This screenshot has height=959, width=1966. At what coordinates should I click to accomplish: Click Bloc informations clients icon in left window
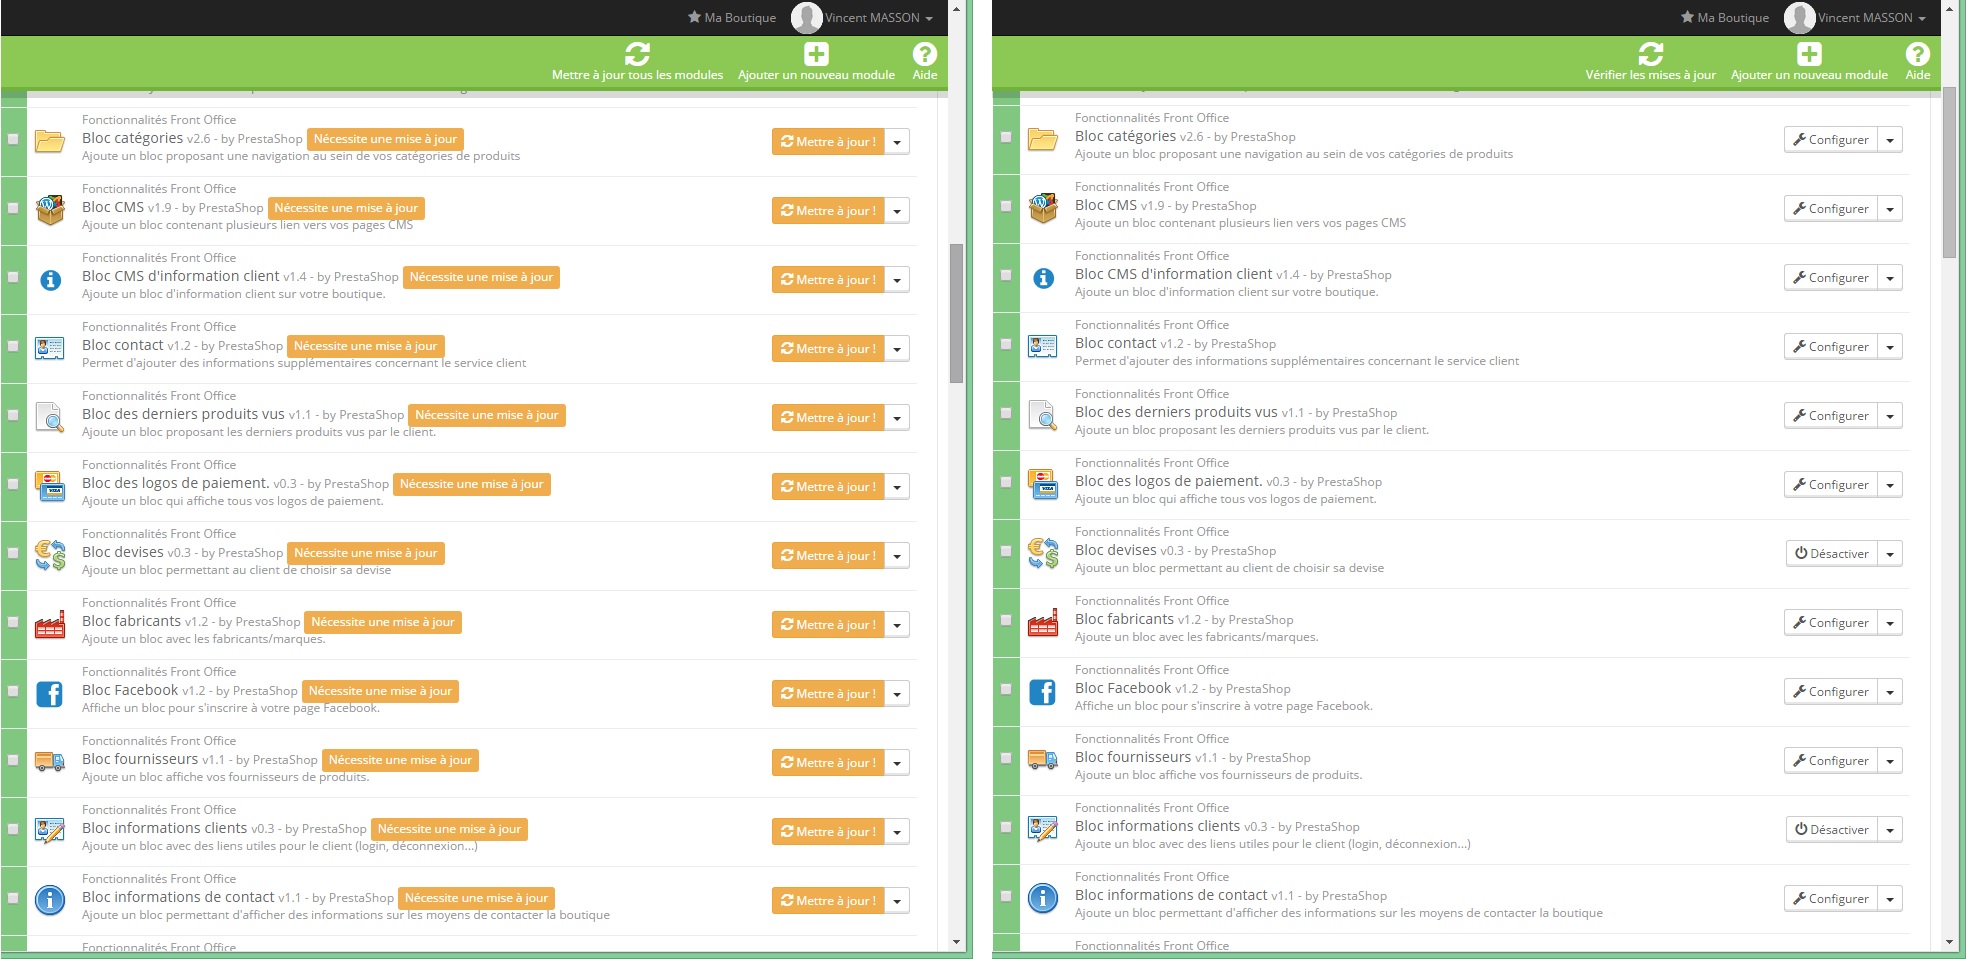click(50, 830)
